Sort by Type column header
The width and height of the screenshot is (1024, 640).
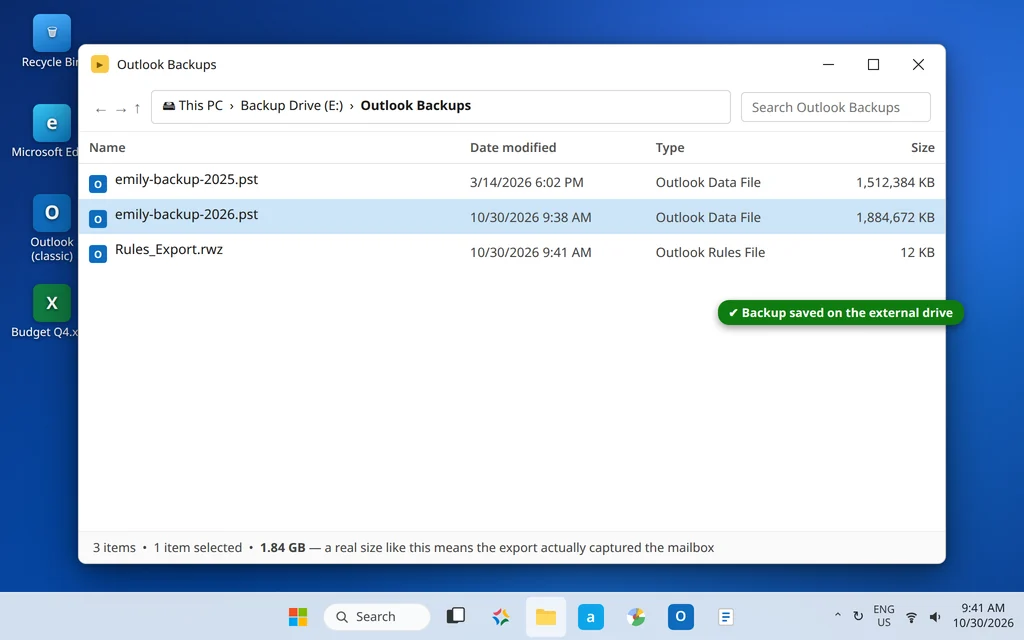(x=669, y=148)
